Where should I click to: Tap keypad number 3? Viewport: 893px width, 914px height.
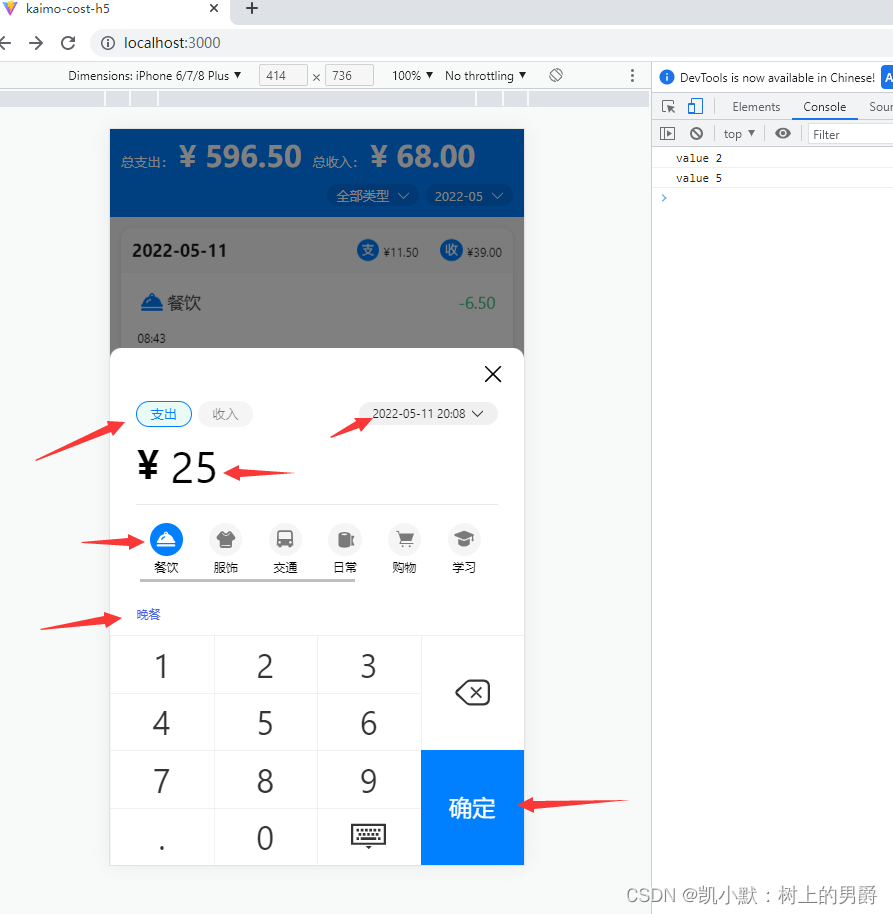click(369, 665)
